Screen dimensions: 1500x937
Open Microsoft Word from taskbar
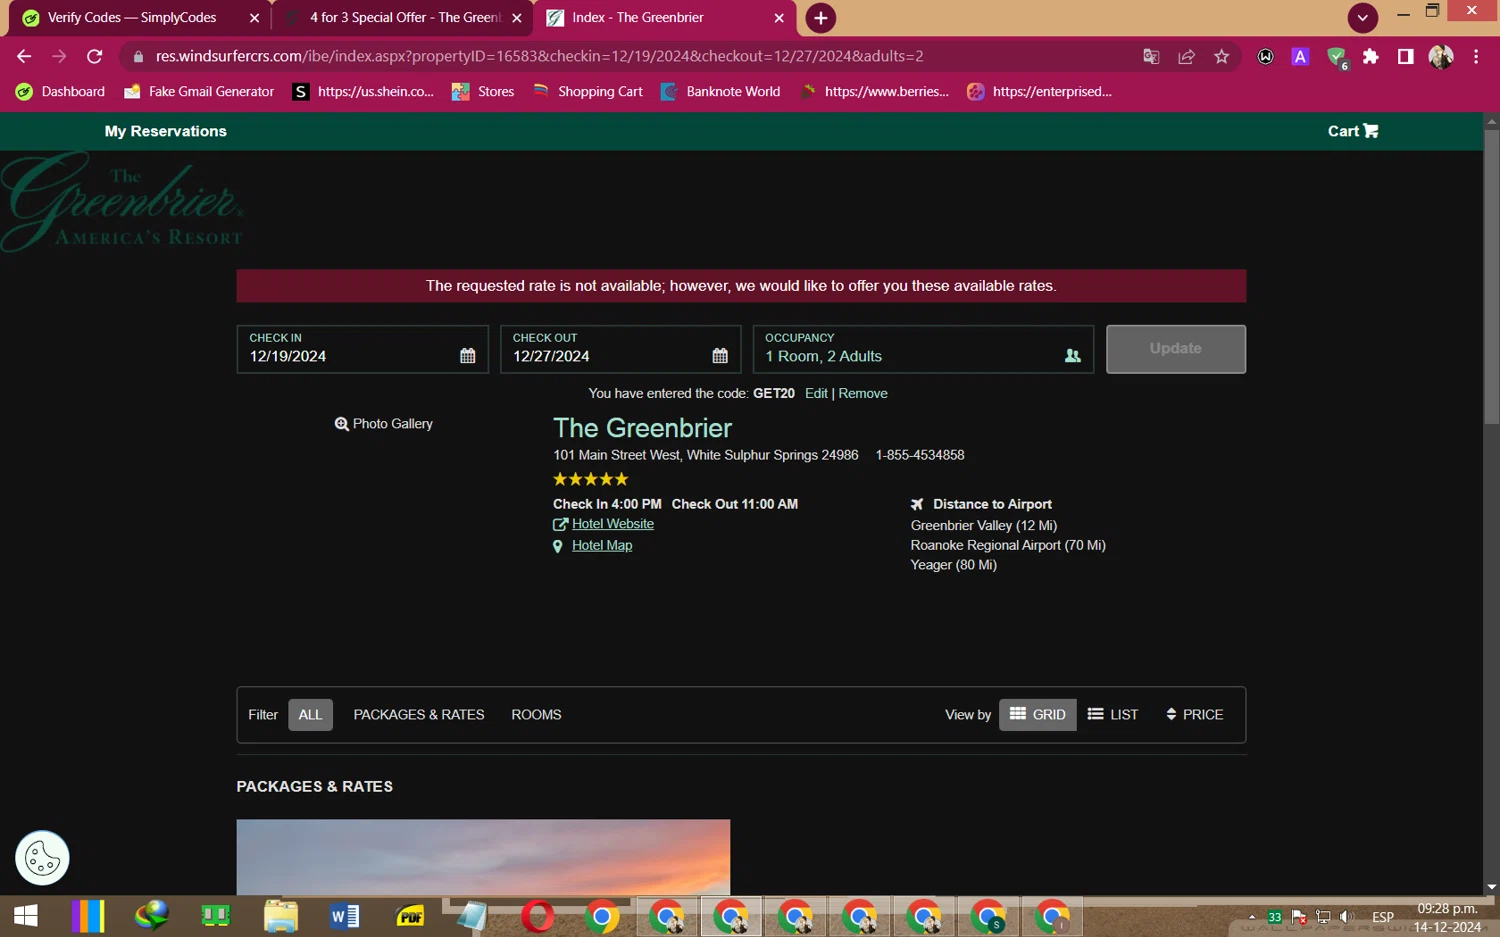point(345,916)
